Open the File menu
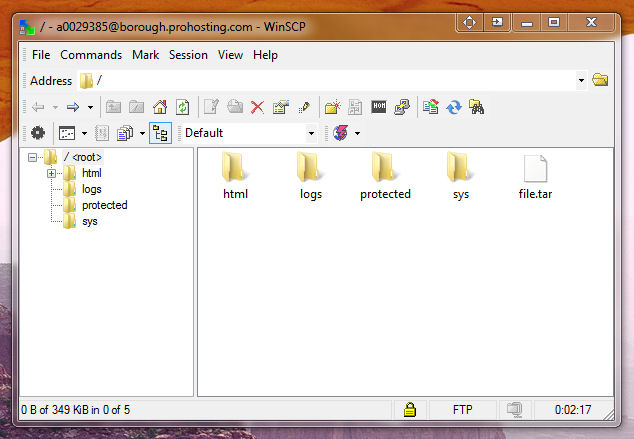634x439 pixels. click(41, 55)
